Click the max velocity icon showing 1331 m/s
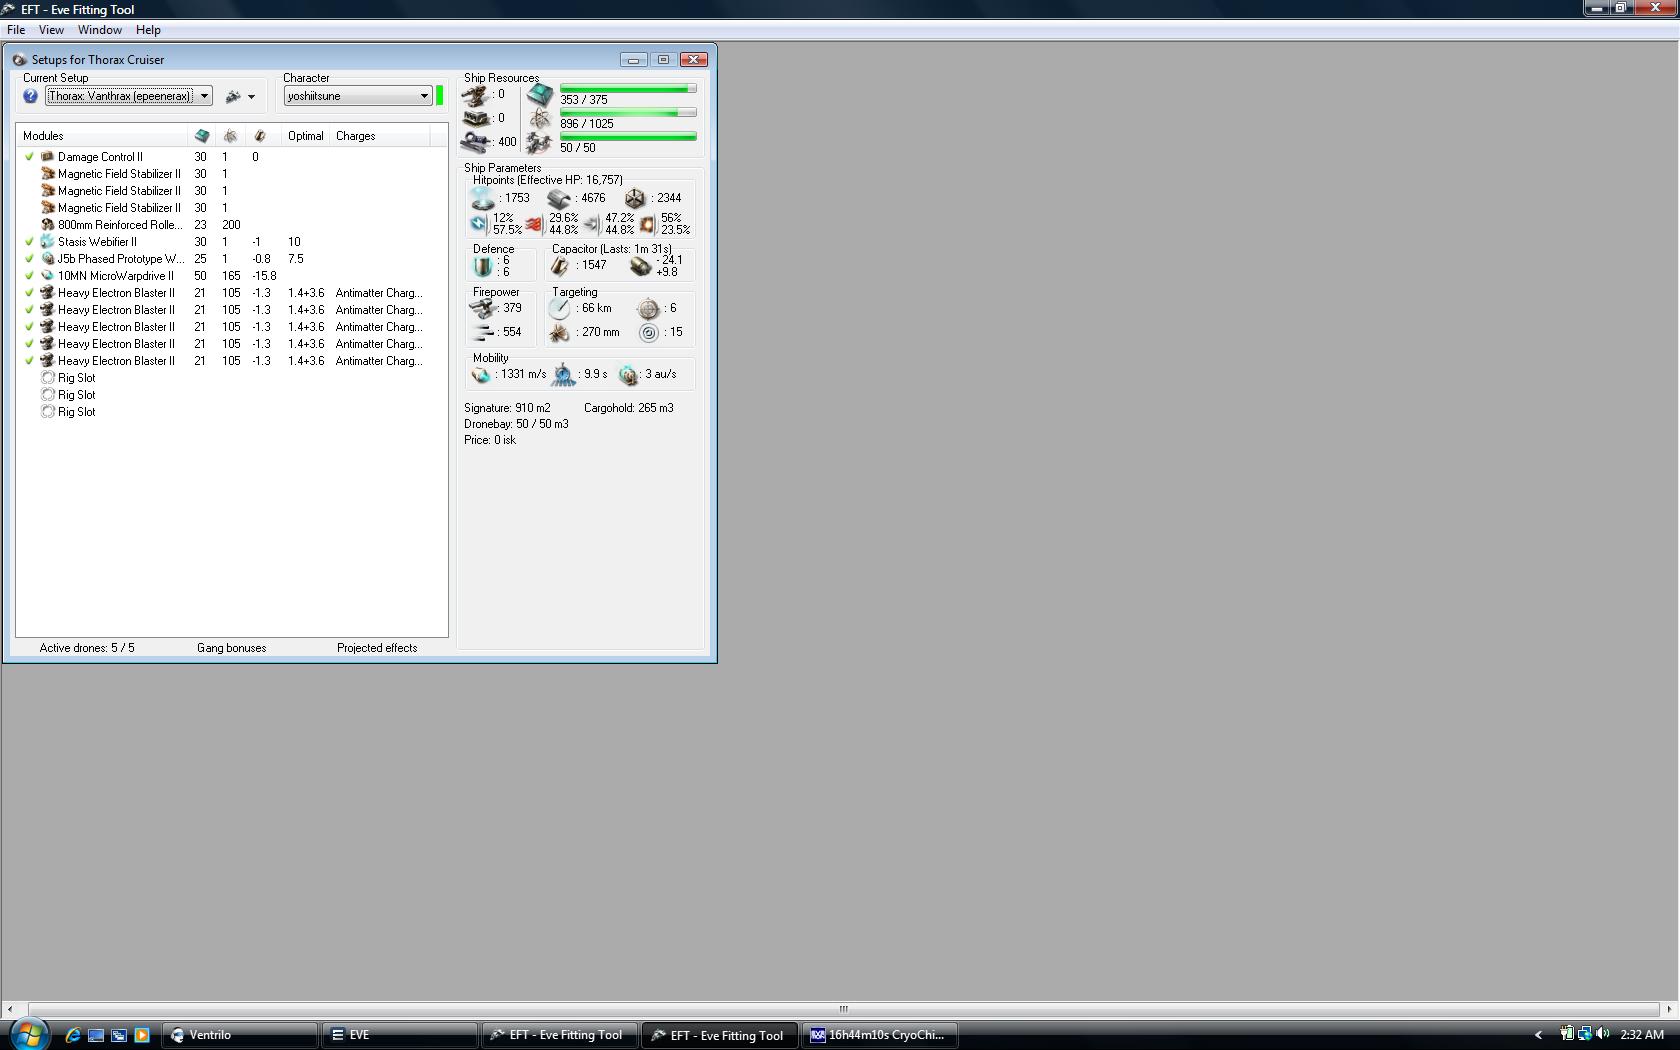The image size is (1680, 1050). click(482, 375)
